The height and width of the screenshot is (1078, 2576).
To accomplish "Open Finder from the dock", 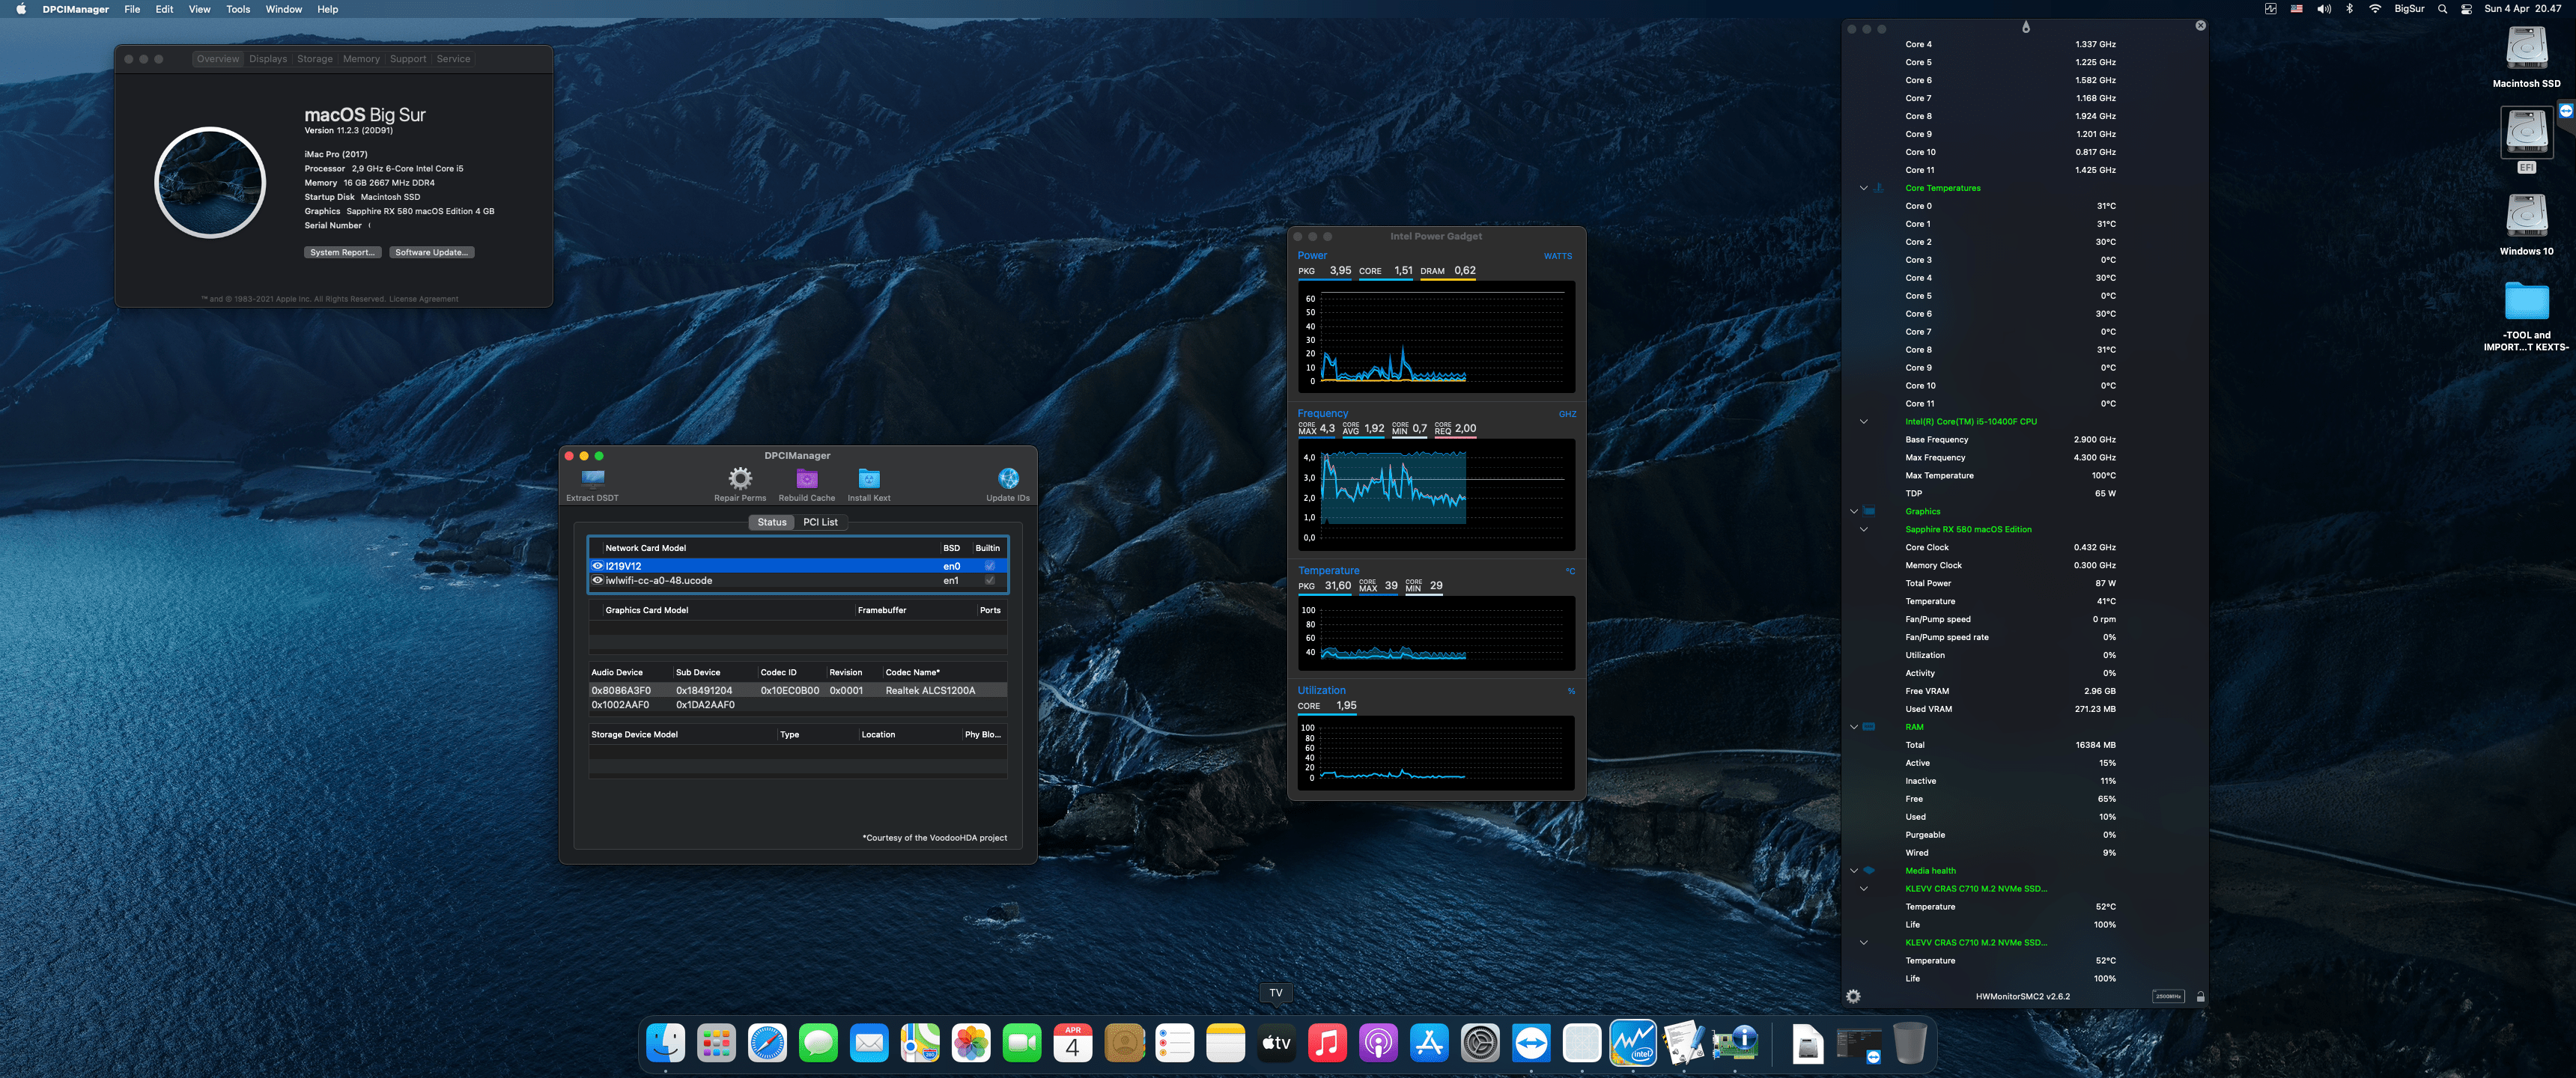I will tap(666, 1043).
